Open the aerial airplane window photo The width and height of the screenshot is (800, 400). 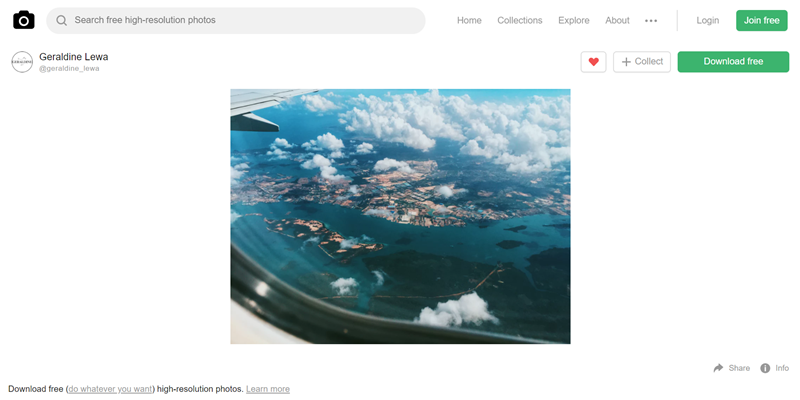click(x=401, y=216)
